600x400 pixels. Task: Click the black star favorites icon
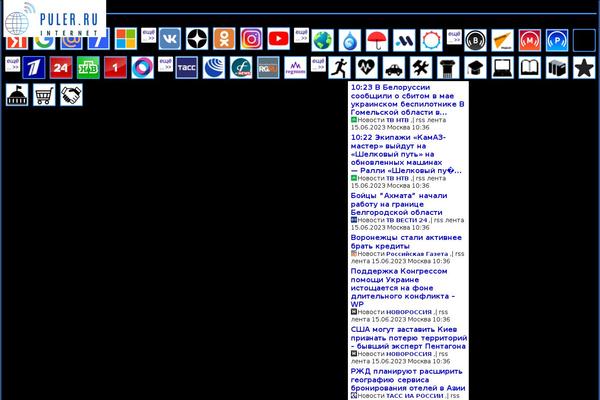point(584,68)
